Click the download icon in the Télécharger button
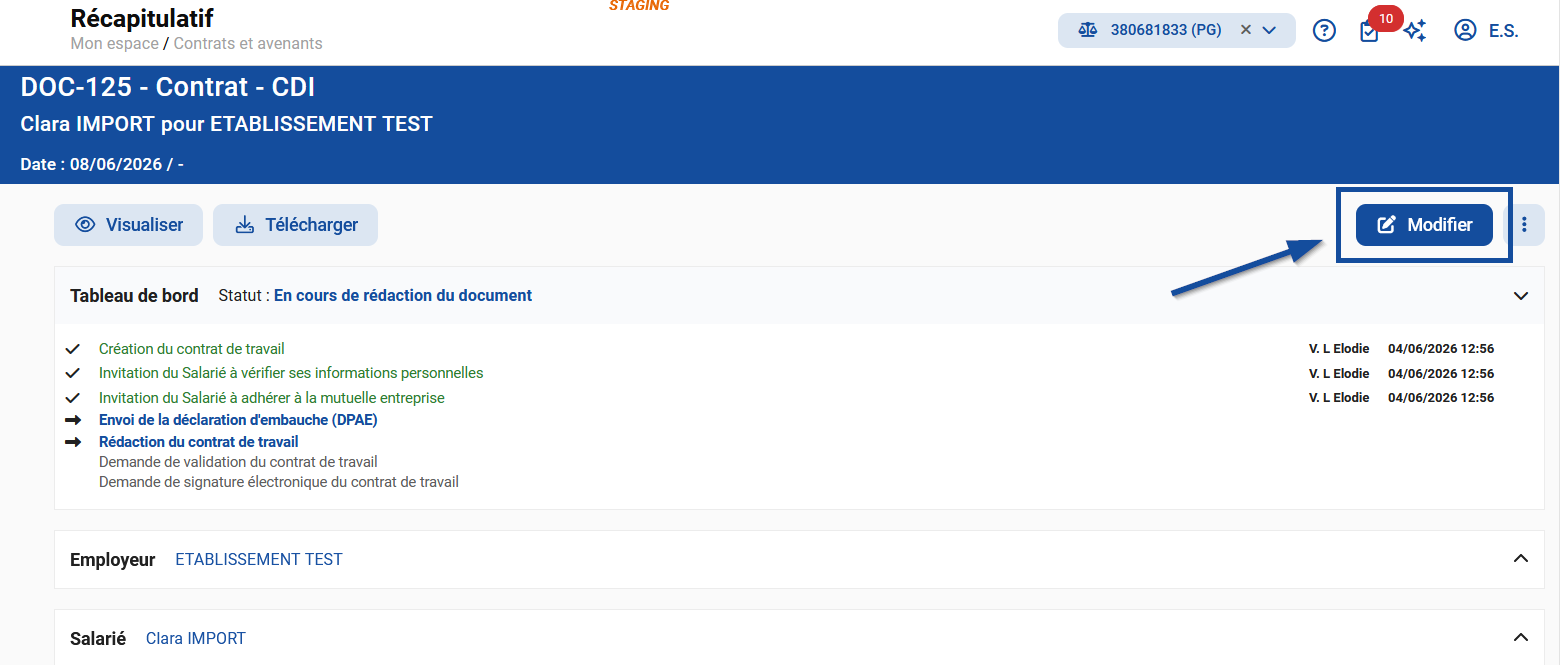The width and height of the screenshot is (1560, 665). tap(245, 225)
